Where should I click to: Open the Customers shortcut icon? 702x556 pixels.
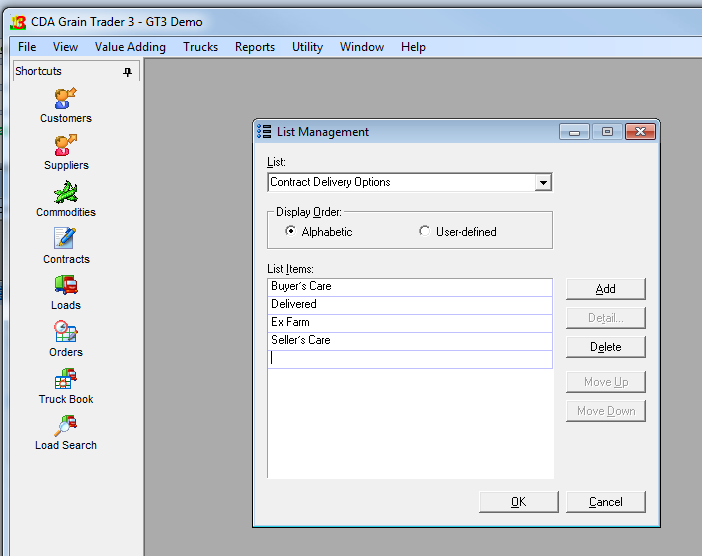[x=66, y=98]
